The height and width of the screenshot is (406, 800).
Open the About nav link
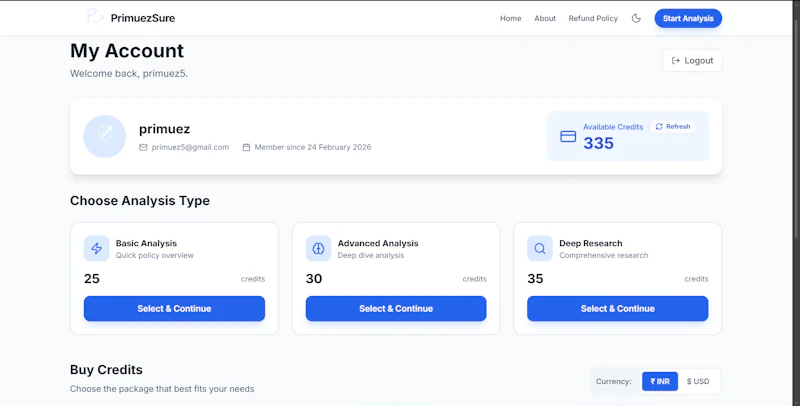click(x=545, y=18)
